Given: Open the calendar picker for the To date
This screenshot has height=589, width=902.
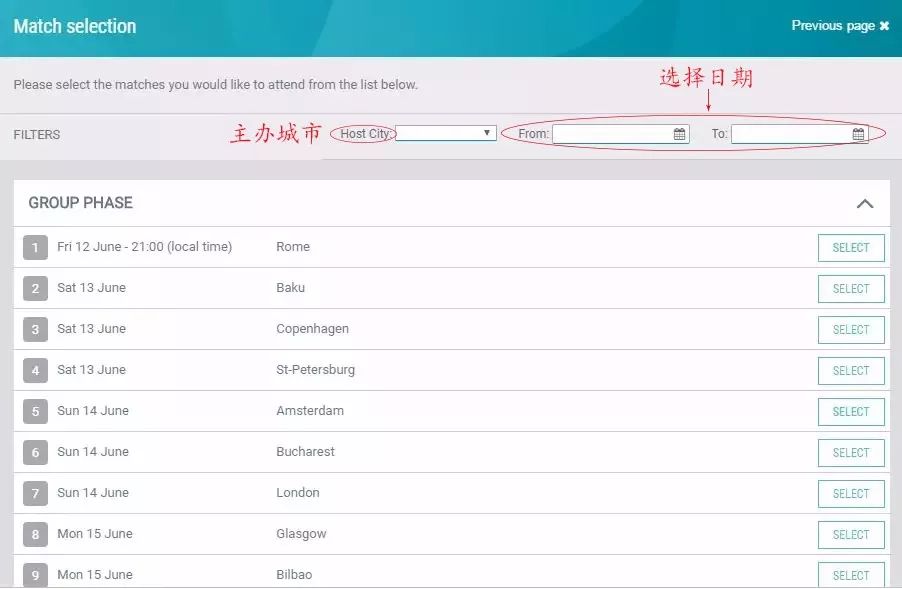Looking at the screenshot, I should click(857, 133).
